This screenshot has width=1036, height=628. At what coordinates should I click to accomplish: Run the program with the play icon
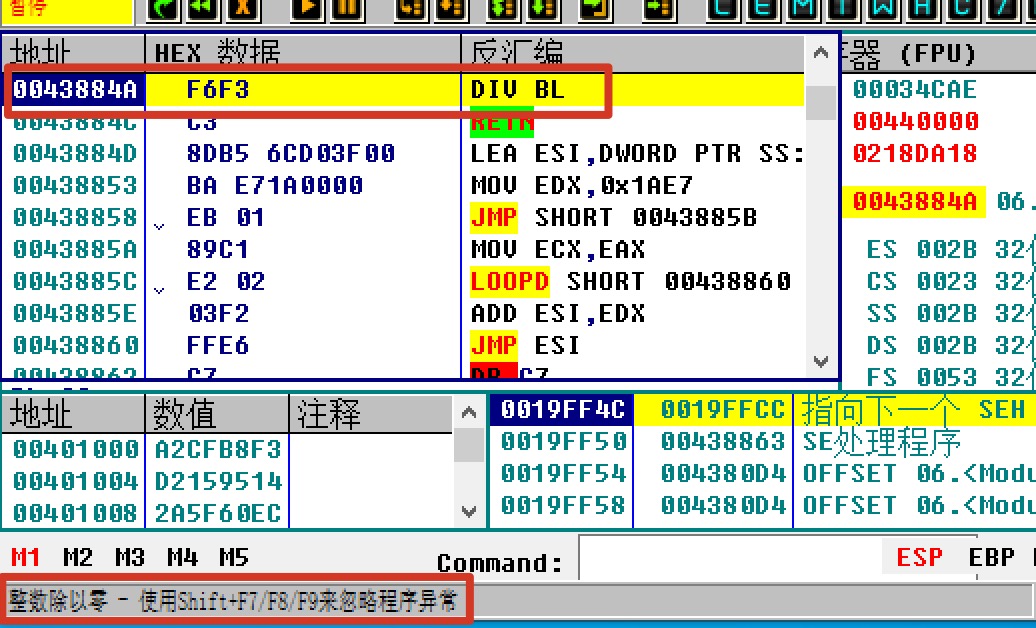point(307,9)
